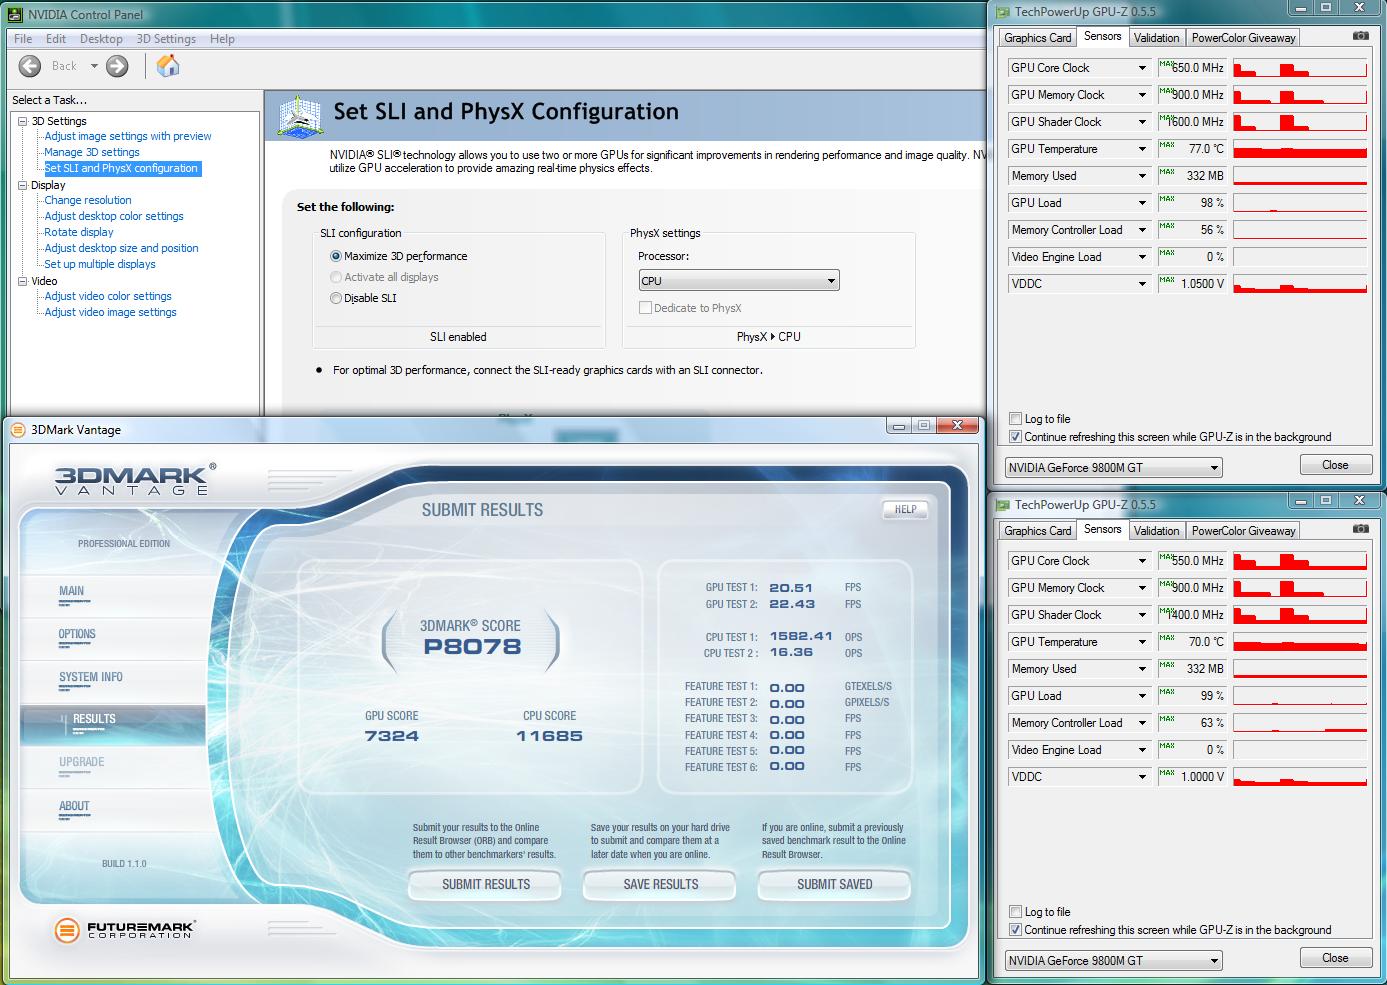Uncheck Continue refreshing in upper GPU-Z window
1387x985 pixels.
[x=1016, y=437]
